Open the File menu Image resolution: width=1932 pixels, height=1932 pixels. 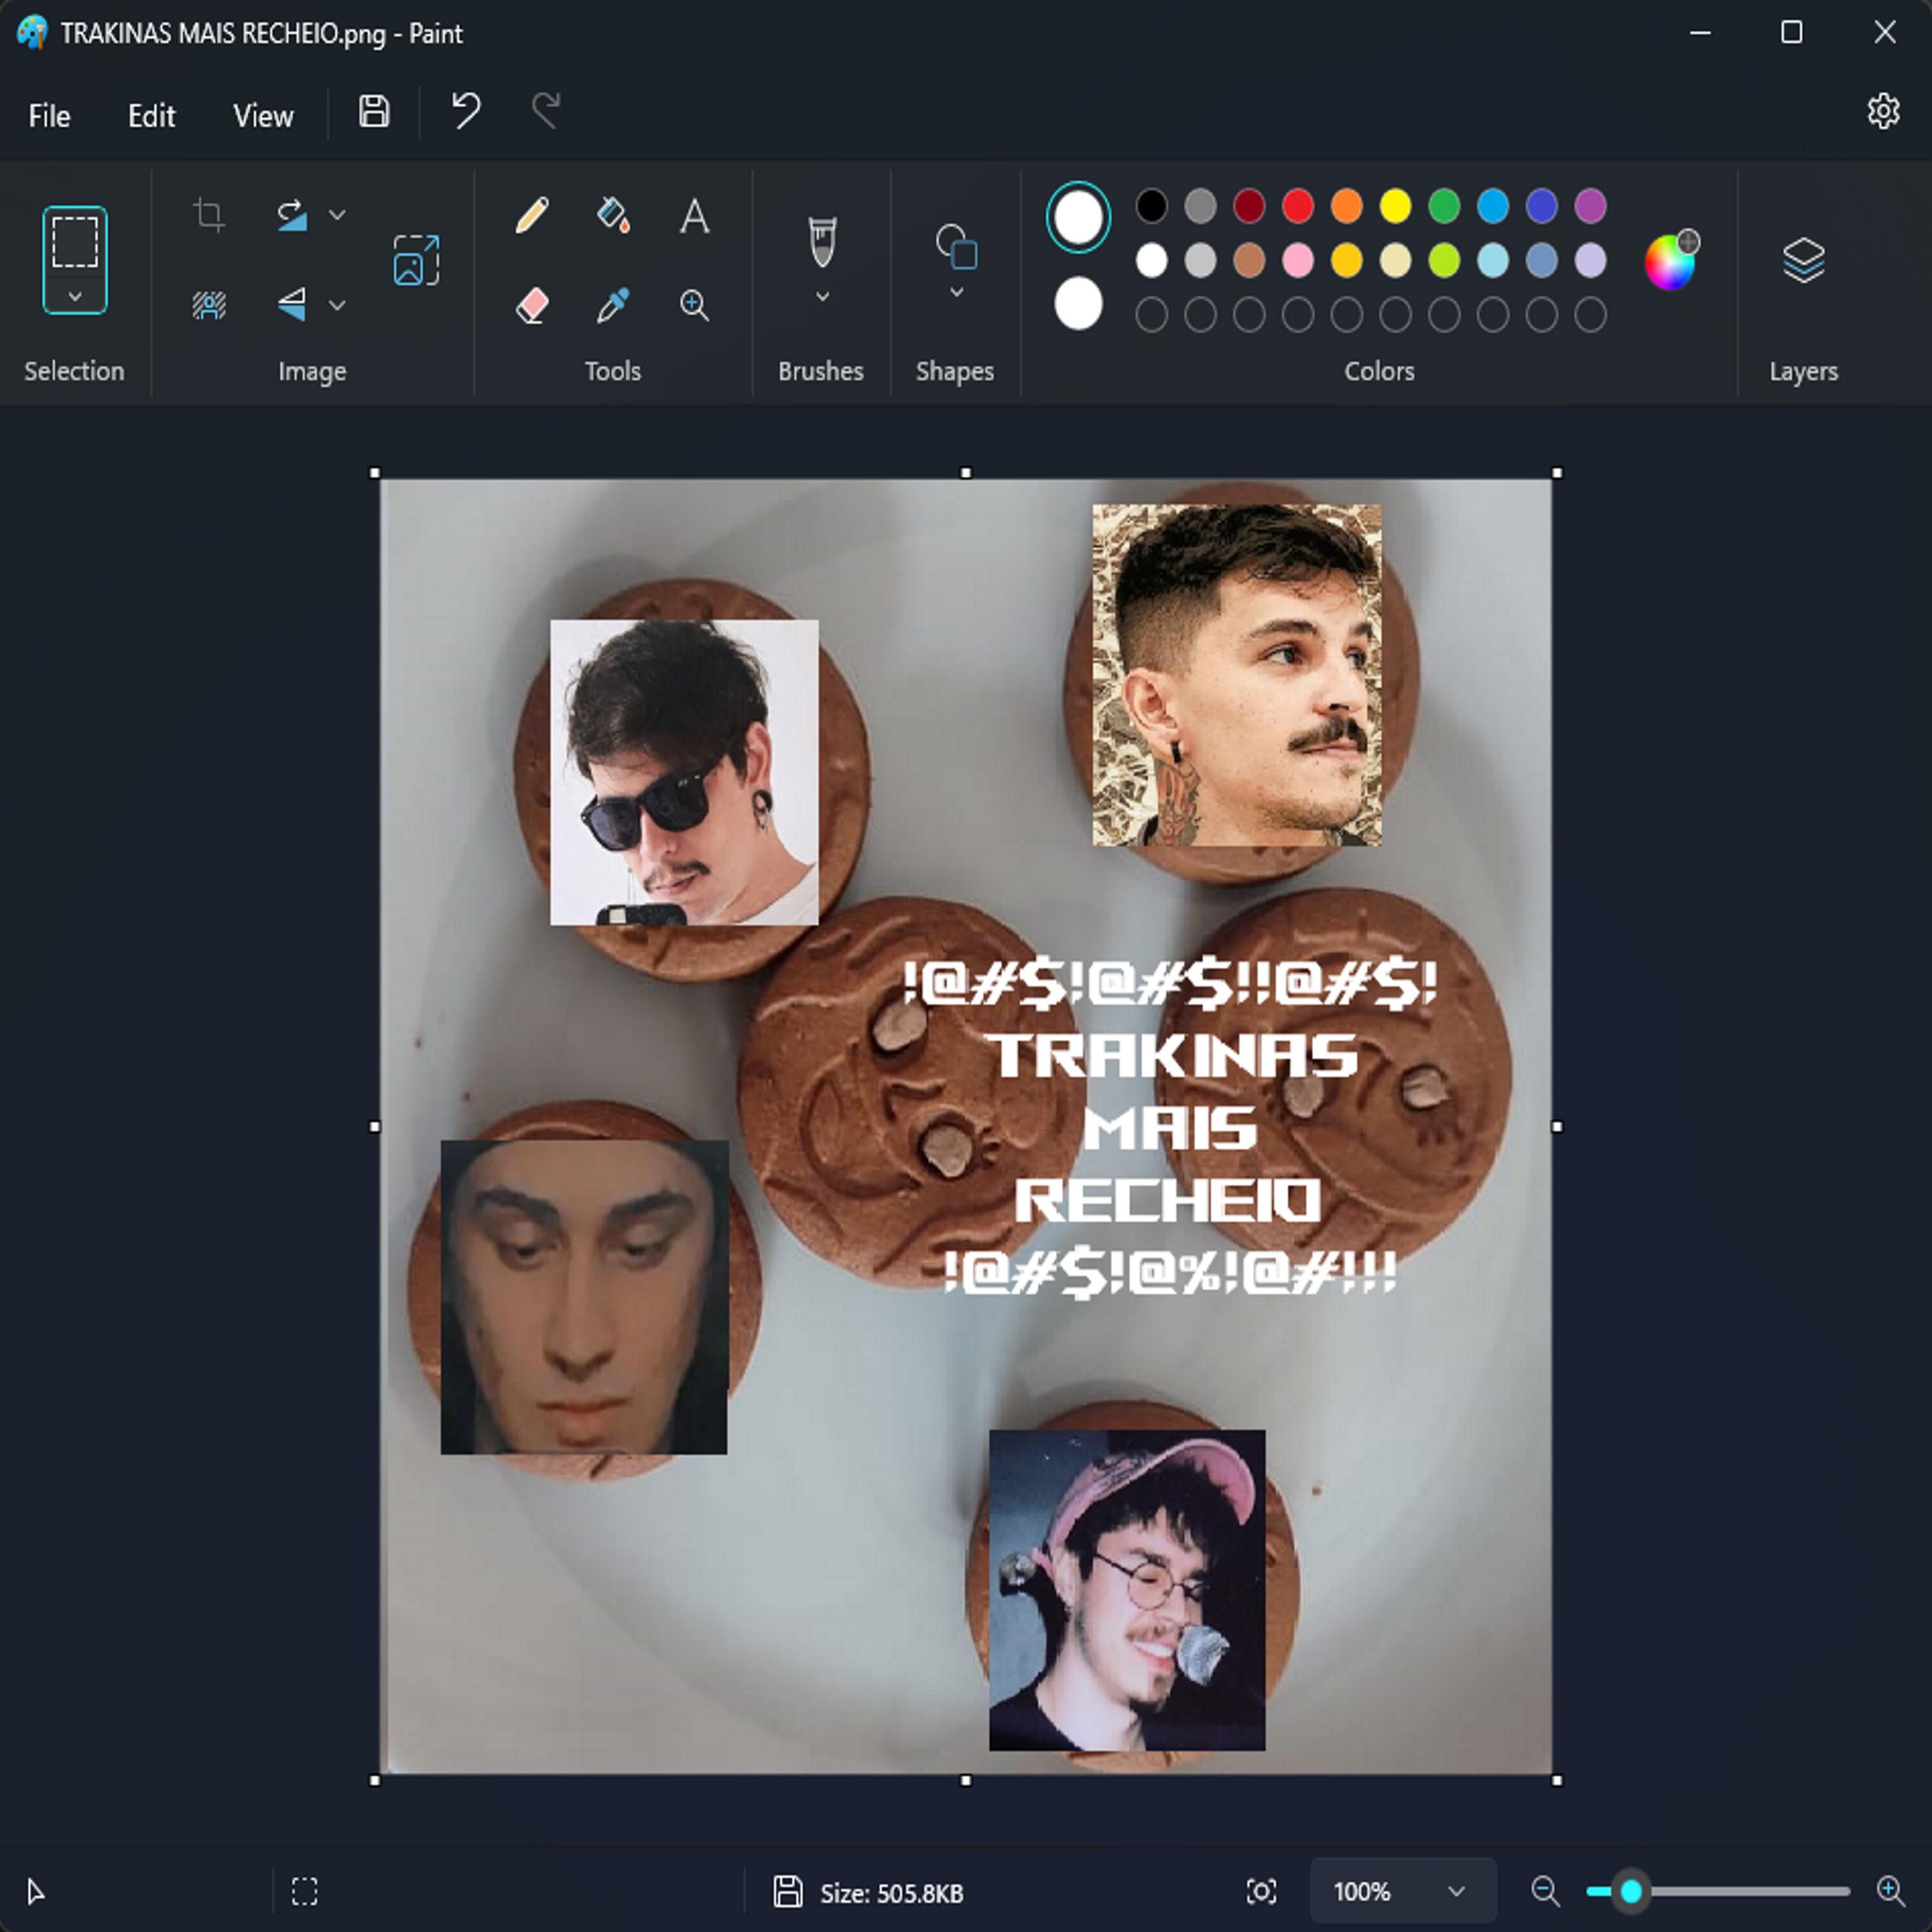(x=49, y=116)
